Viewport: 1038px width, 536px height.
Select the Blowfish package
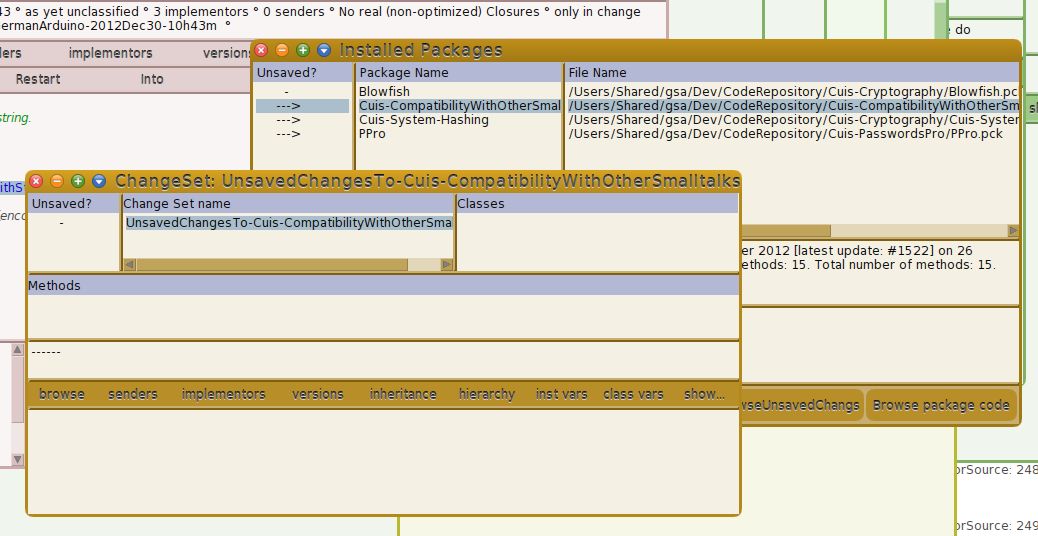384,92
